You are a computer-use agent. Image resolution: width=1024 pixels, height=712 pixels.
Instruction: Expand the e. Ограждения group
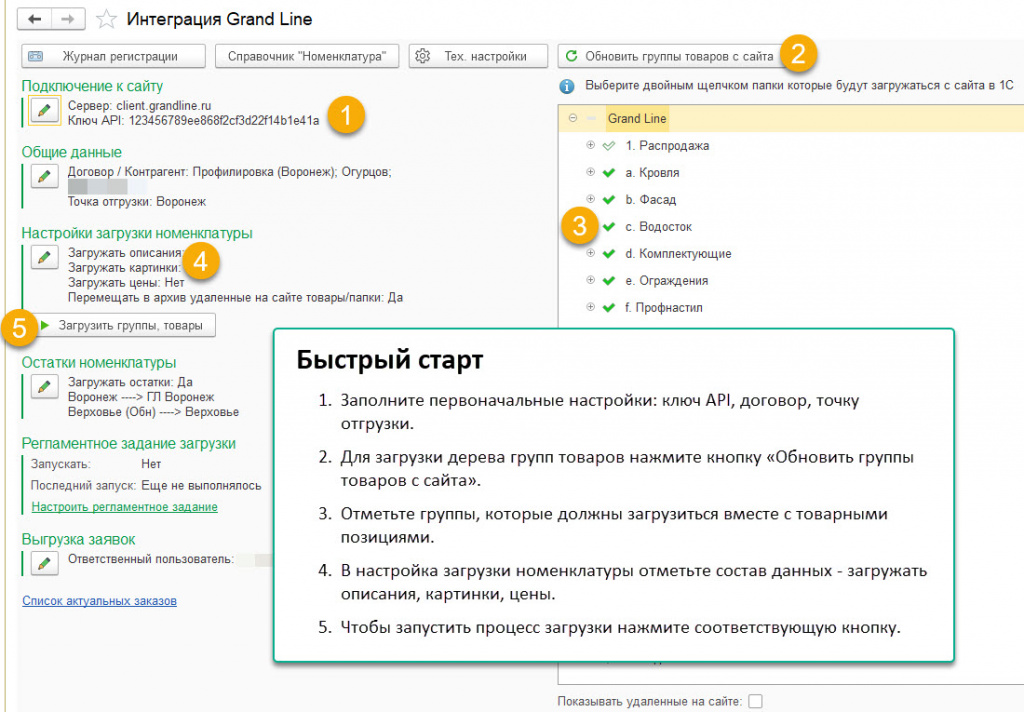click(590, 280)
